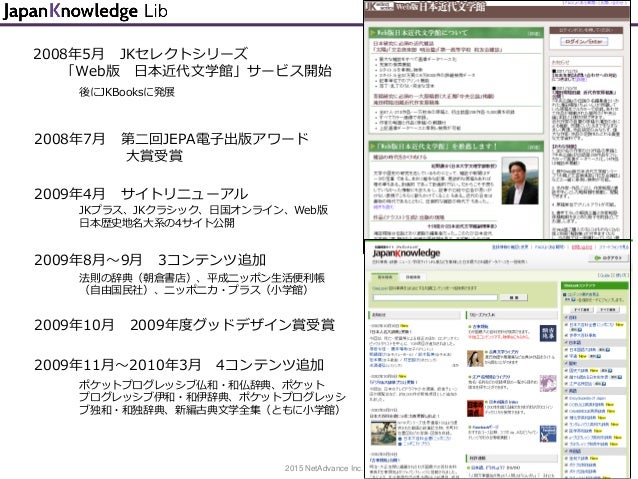The width and height of the screenshot is (638, 479).
Task: Click the purple 江戸名所図会 thumbnail image
Action: [548, 383]
